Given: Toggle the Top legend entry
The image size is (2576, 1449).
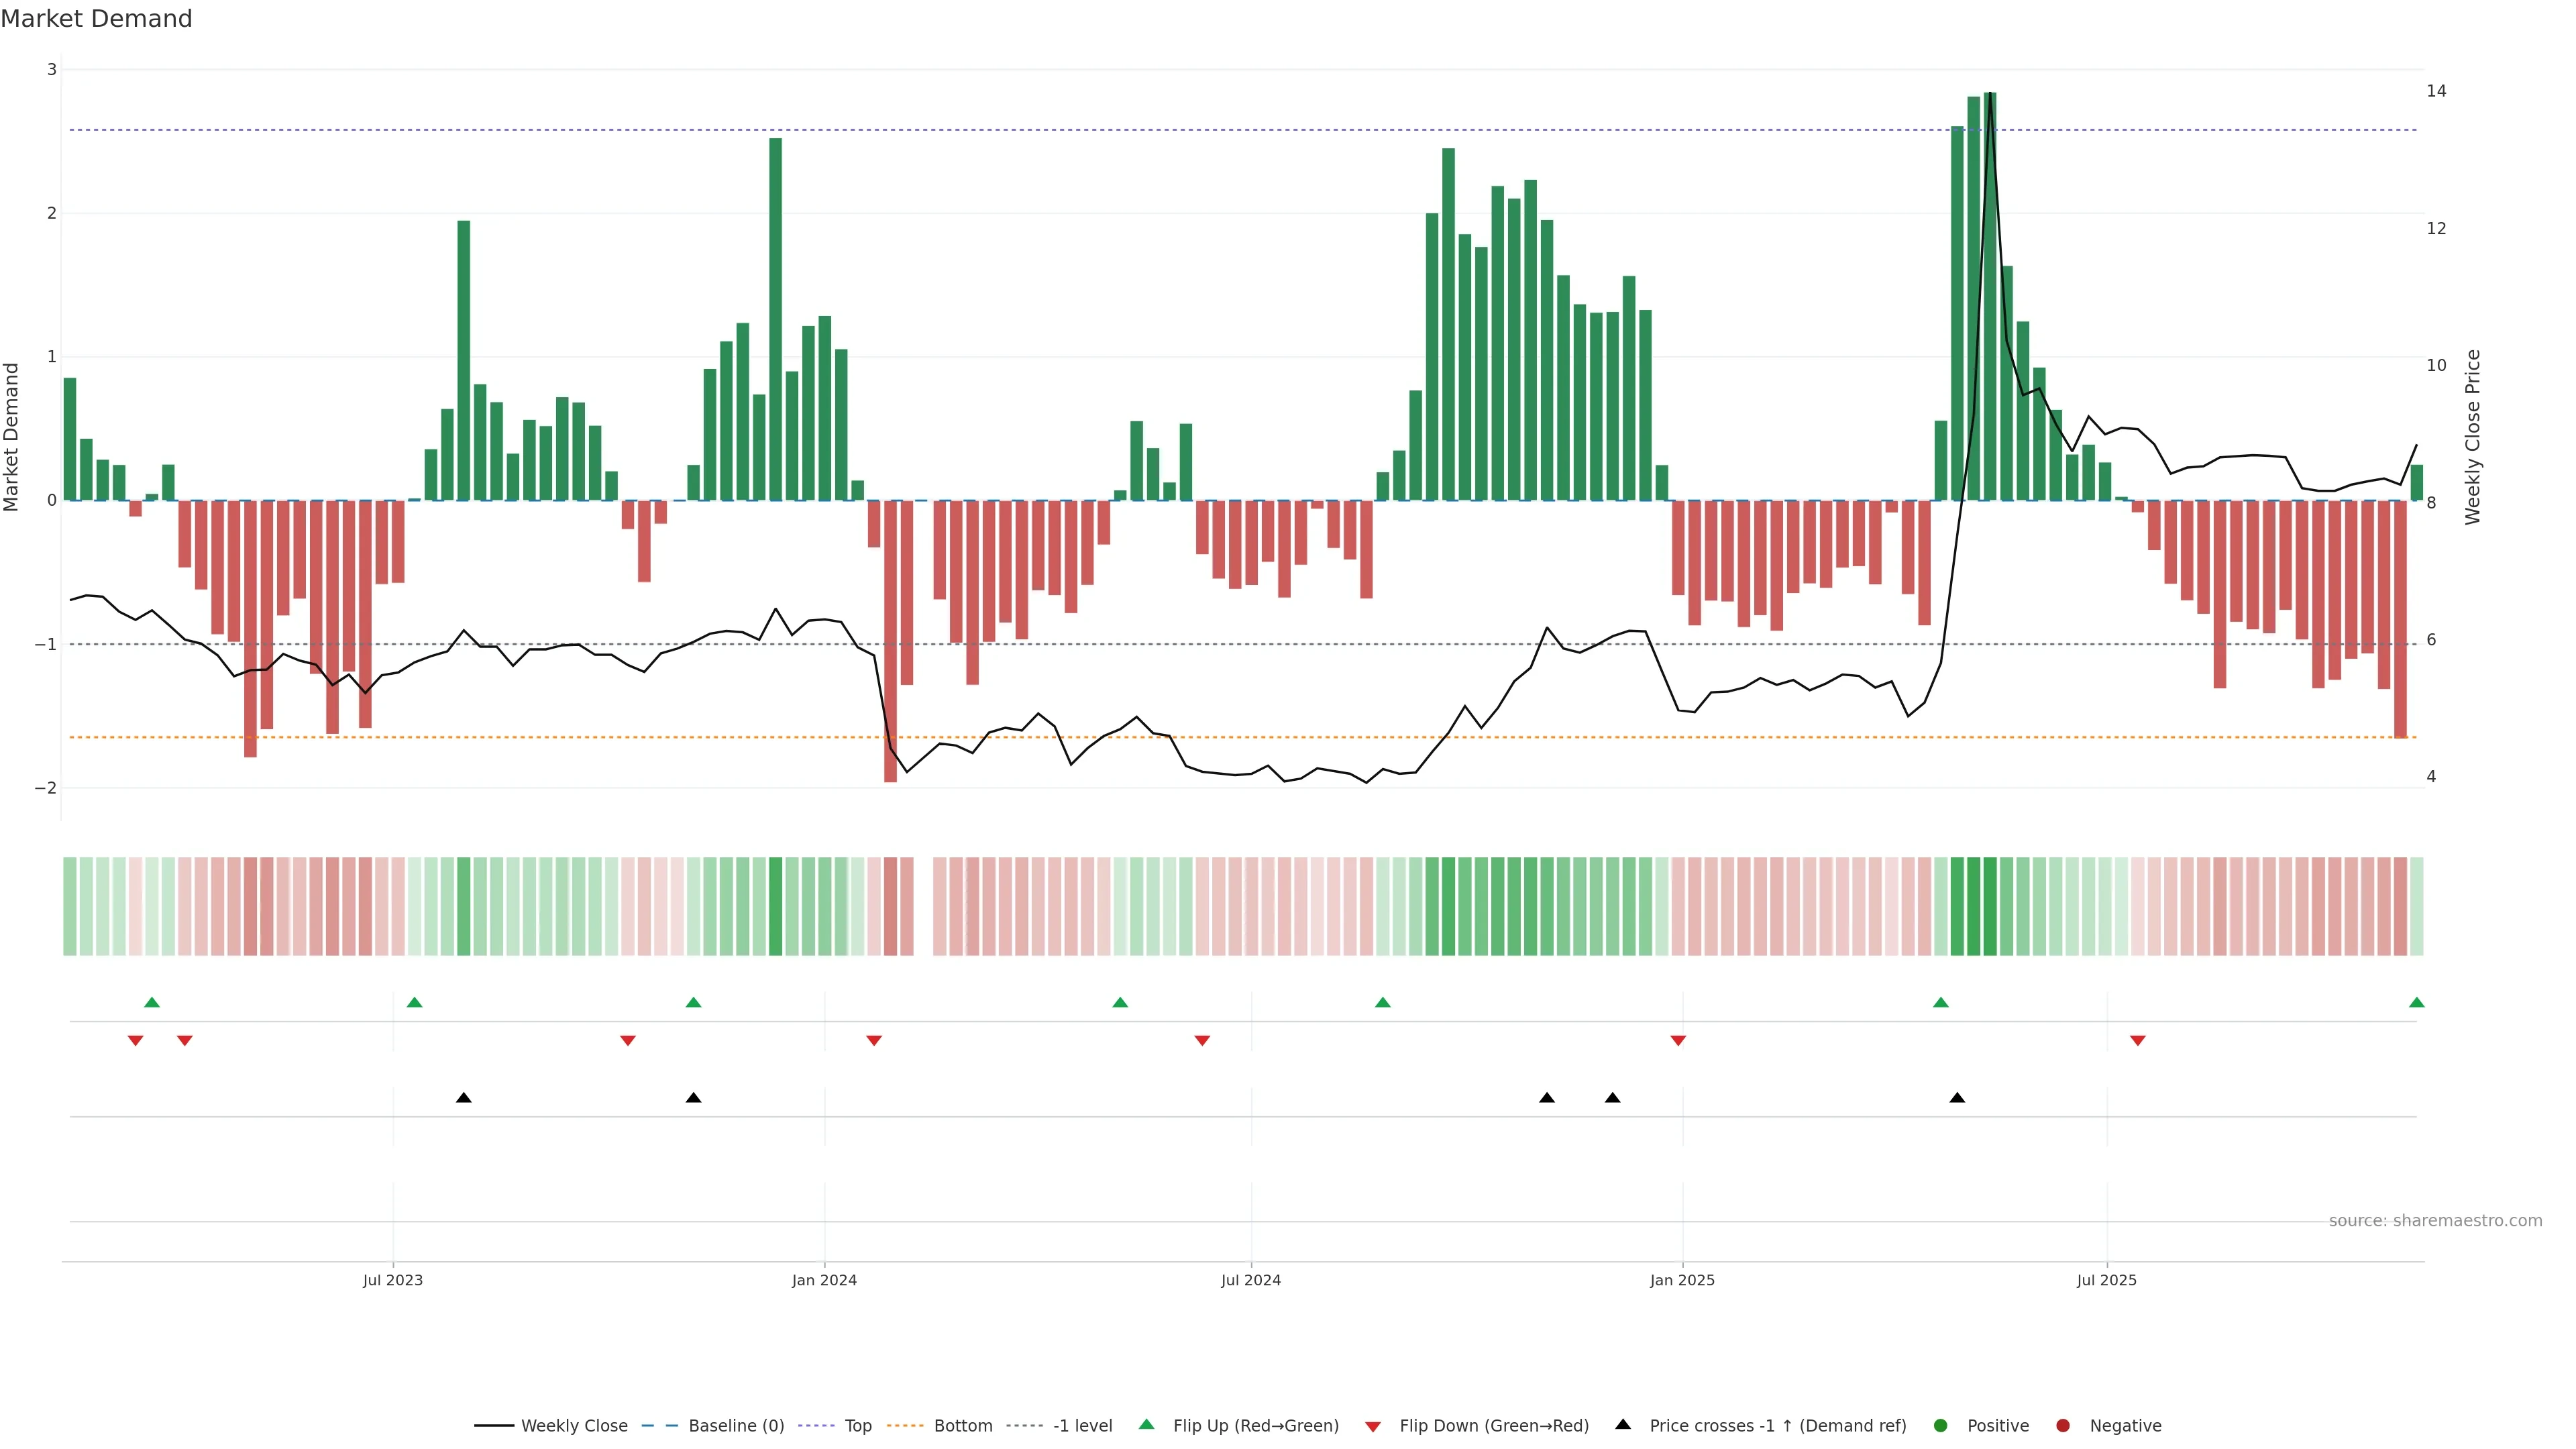Looking at the screenshot, I should point(857,1426).
